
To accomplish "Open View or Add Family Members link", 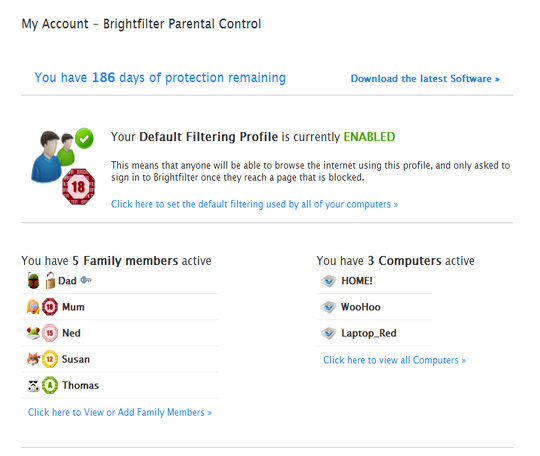I will [120, 412].
